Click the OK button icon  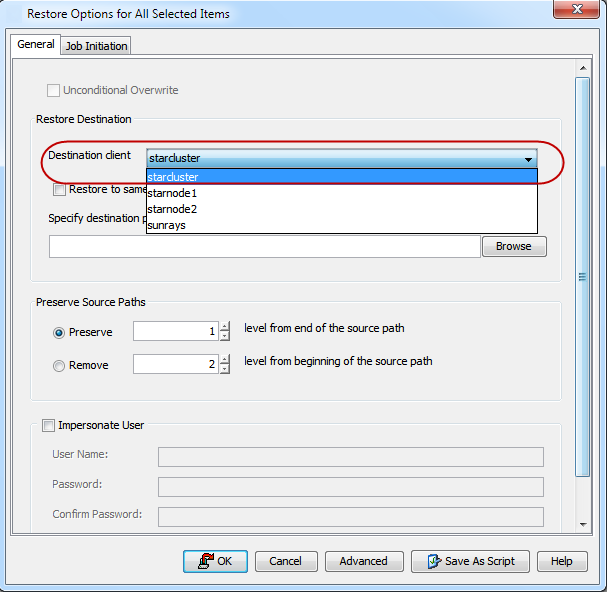(206, 561)
